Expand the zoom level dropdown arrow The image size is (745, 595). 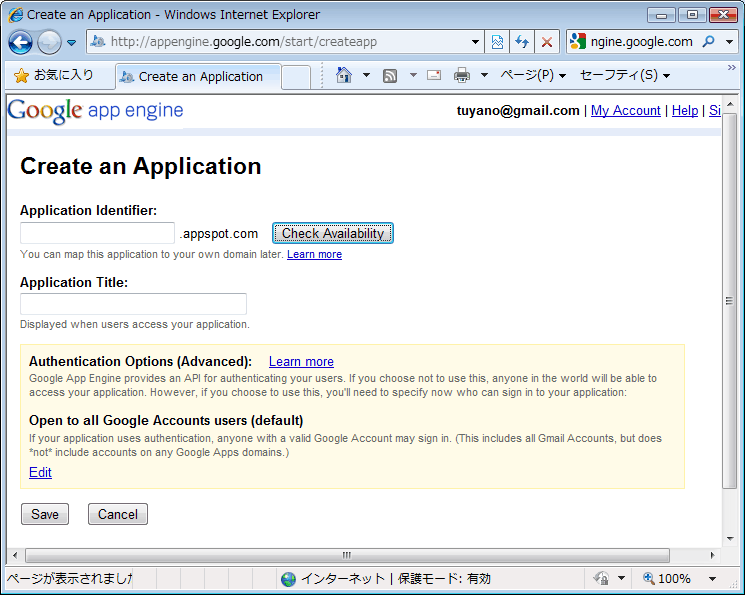(712, 578)
